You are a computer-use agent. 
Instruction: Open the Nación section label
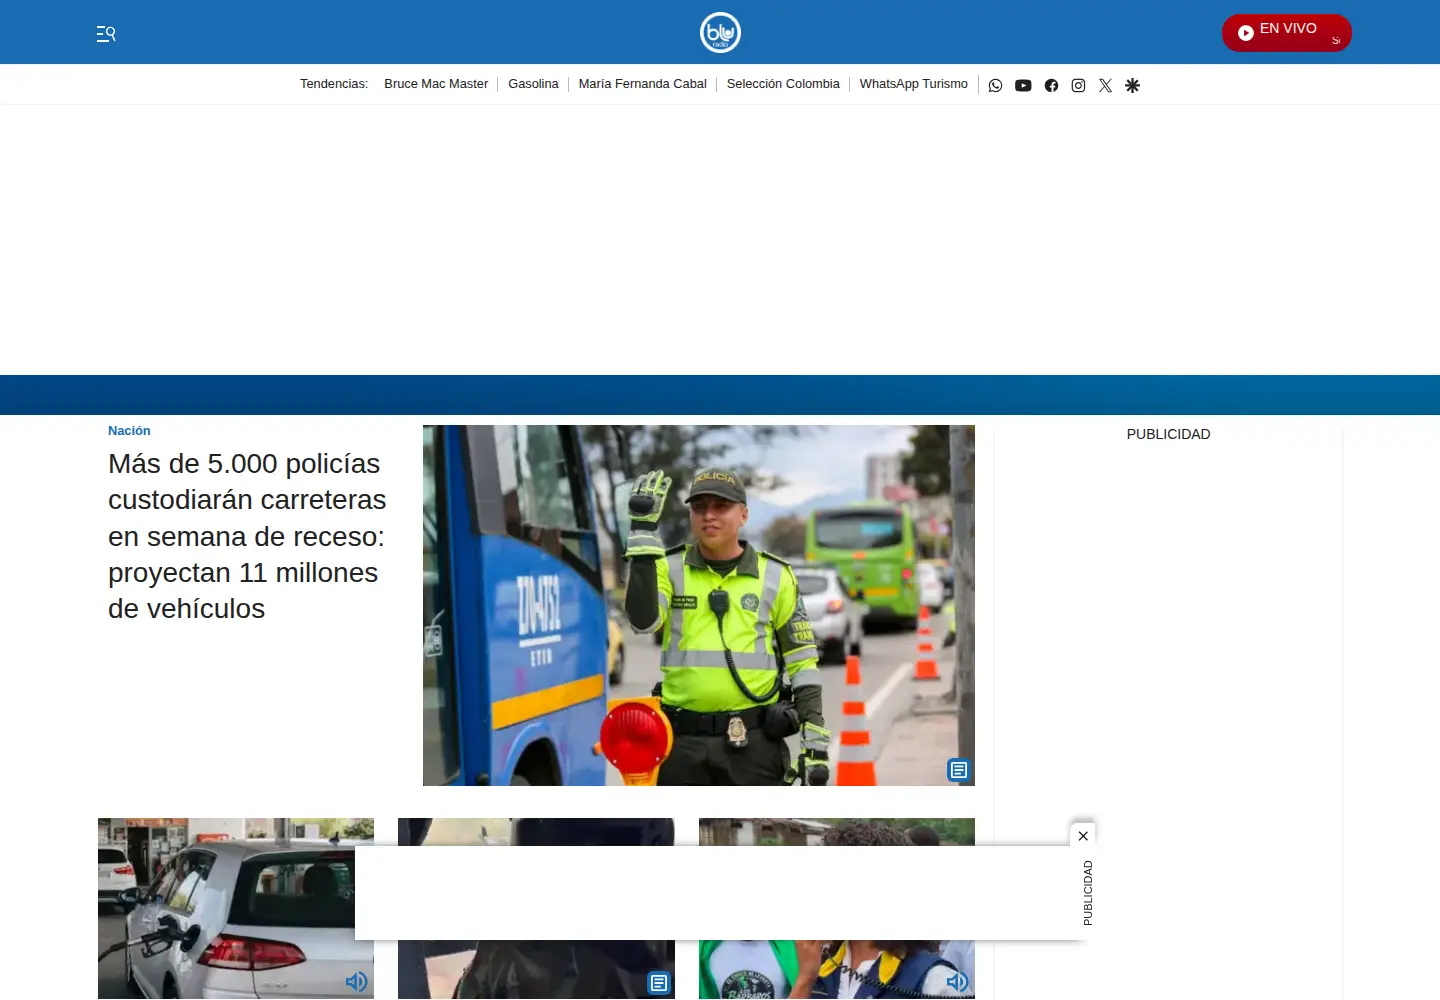pos(129,431)
